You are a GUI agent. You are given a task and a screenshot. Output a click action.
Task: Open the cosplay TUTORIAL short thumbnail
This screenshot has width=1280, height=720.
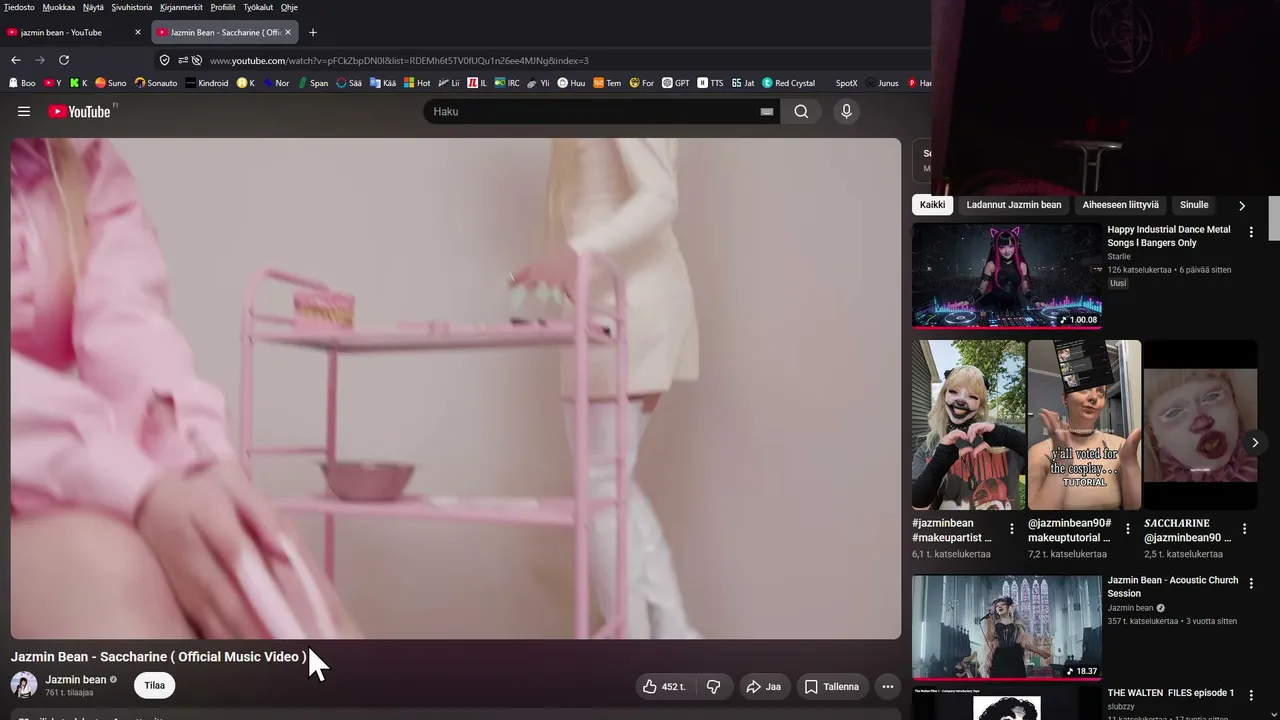[1085, 425]
